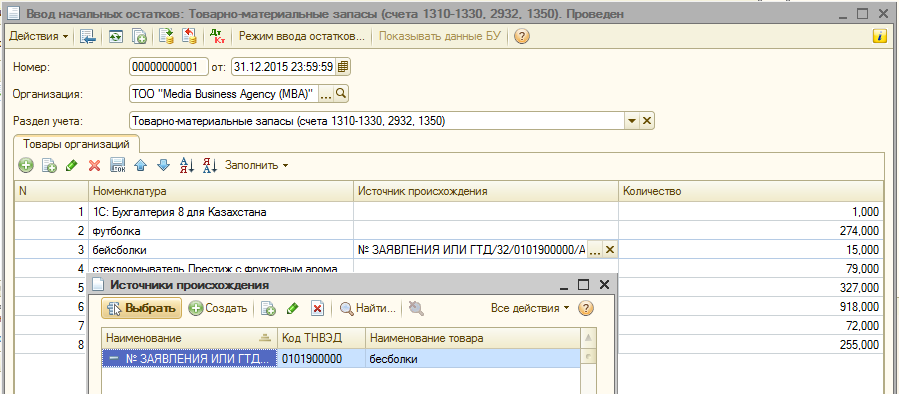Click the 0101900000 code cell
The width and height of the screenshot is (899, 394).
click(x=321, y=359)
